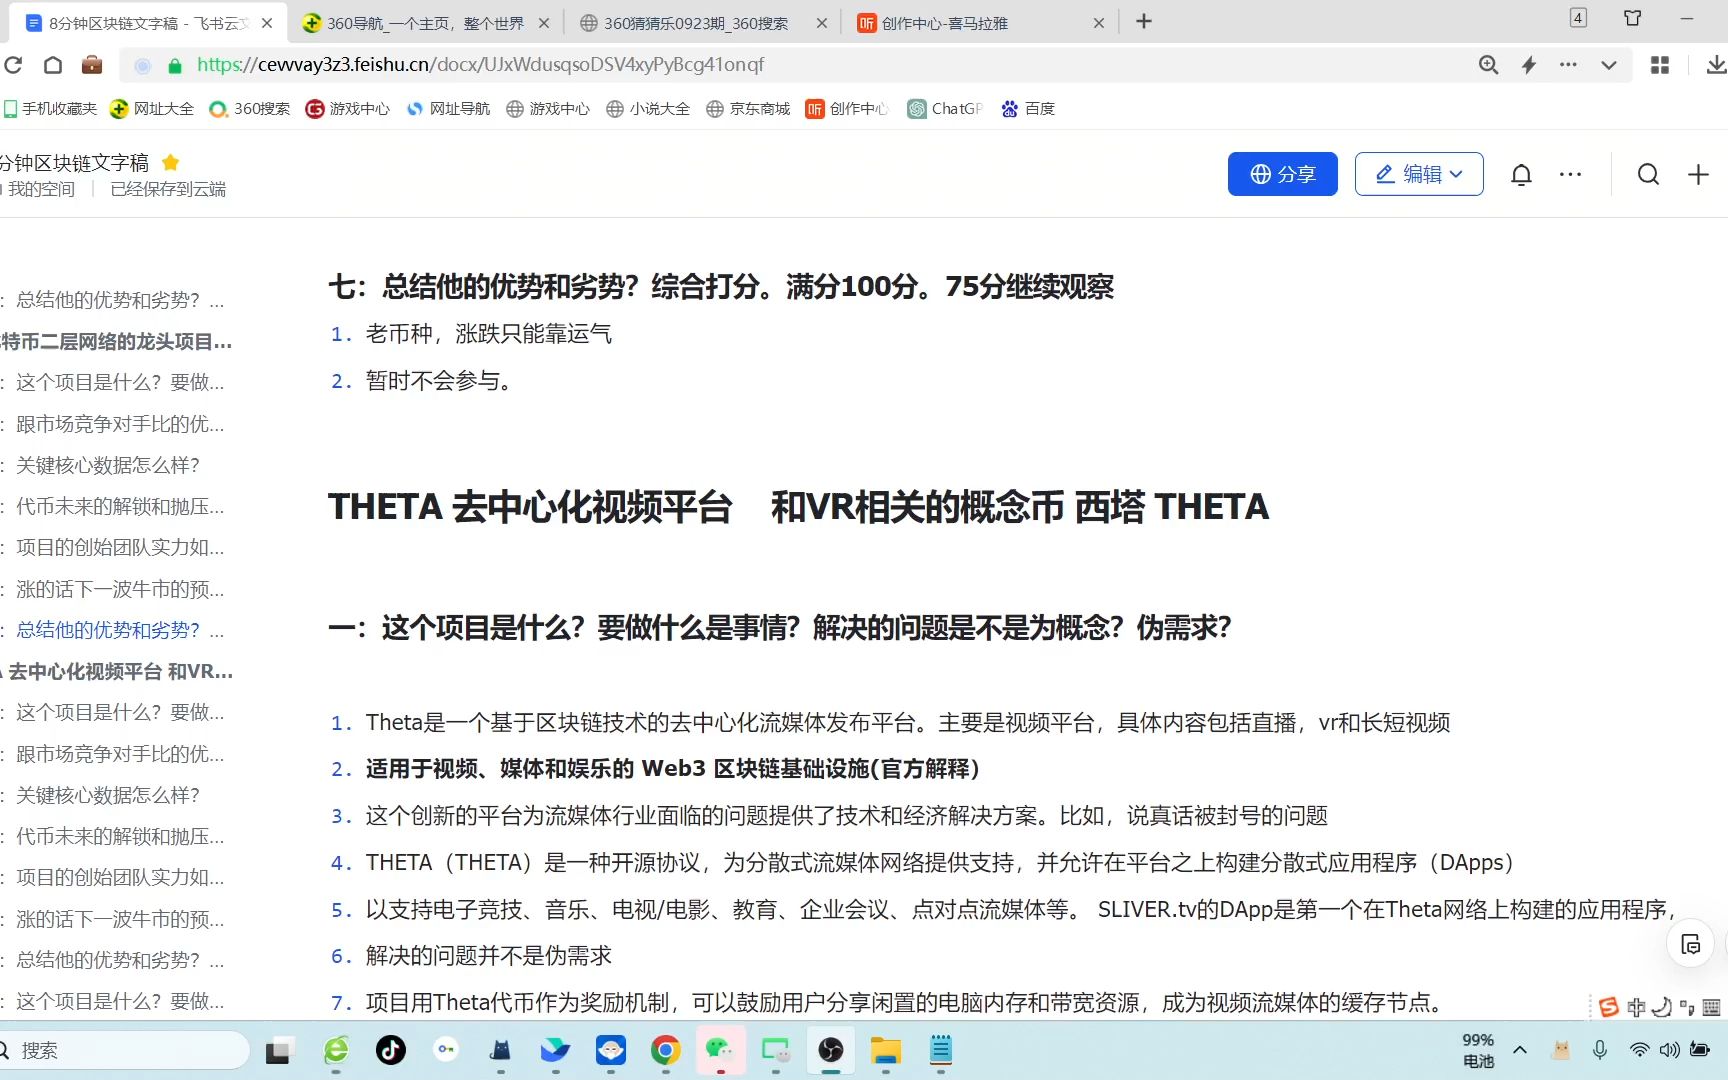Expand the address bar dropdown chevron

pyautogui.click(x=1608, y=65)
